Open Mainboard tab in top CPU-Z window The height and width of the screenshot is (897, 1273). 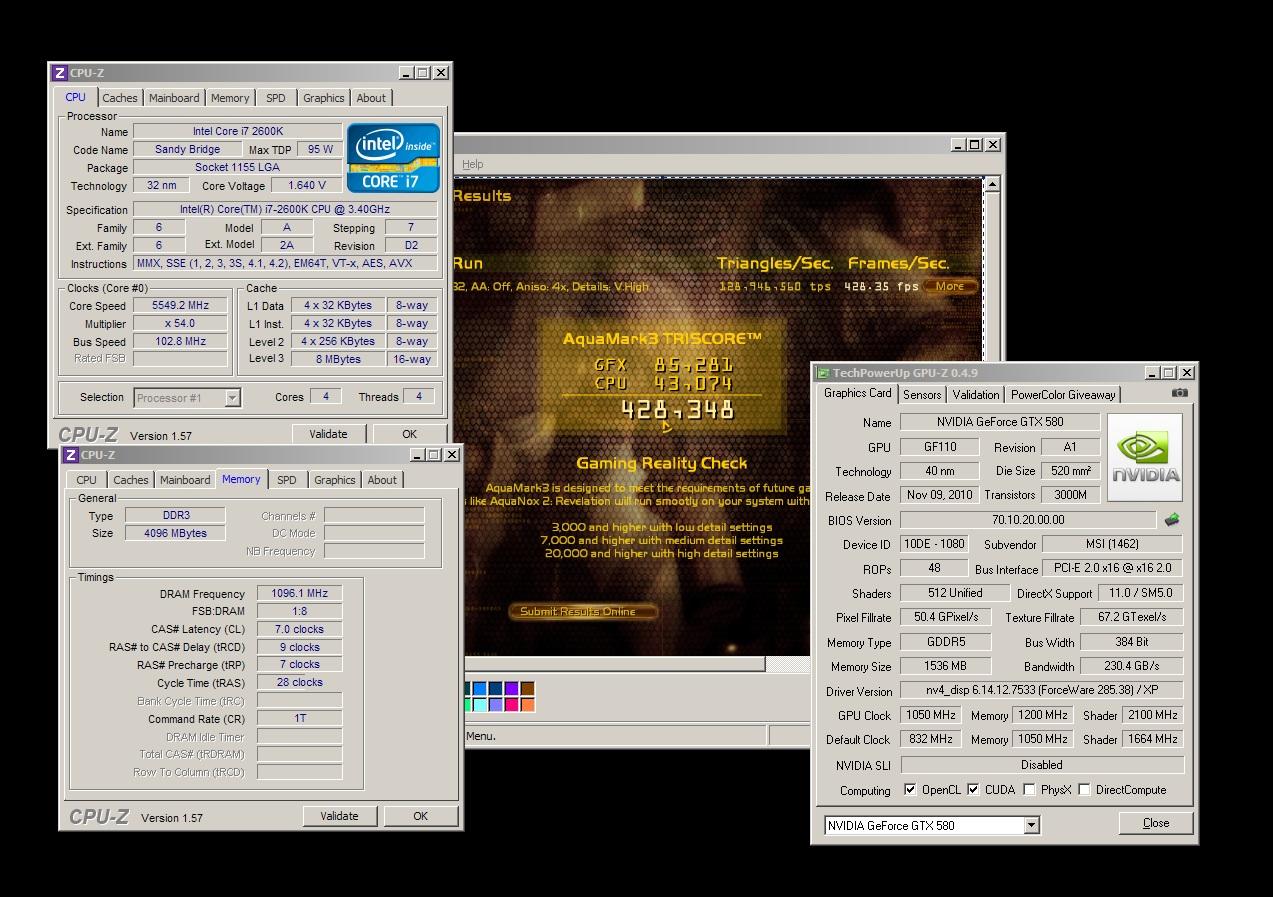coord(174,98)
